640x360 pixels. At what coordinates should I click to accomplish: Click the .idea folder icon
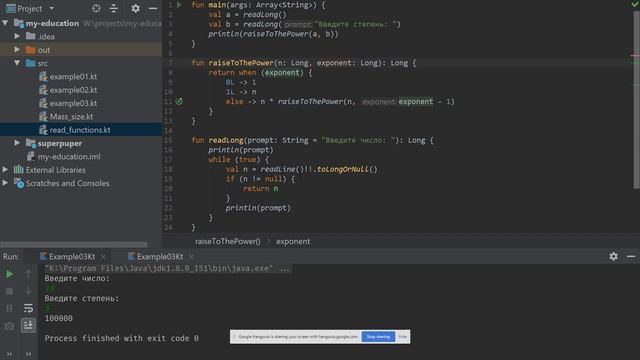point(31,36)
